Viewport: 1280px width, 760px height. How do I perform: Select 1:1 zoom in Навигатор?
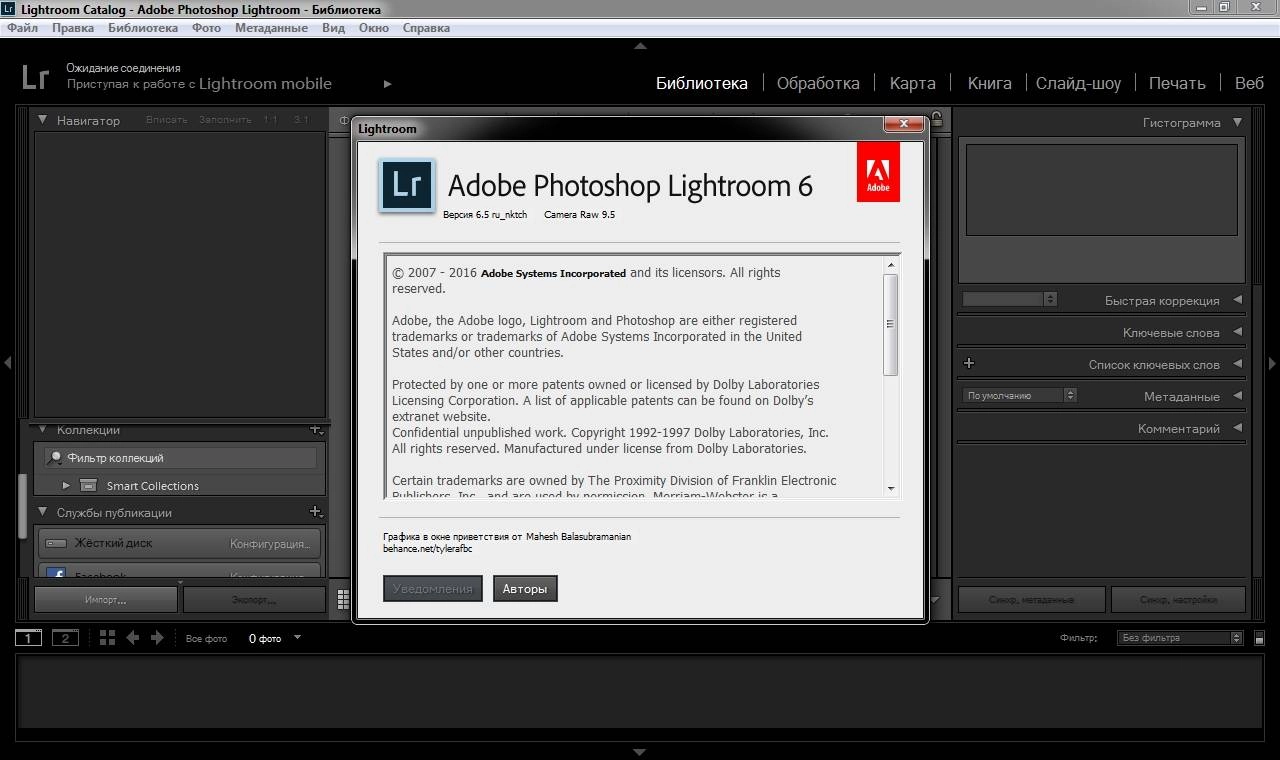(x=270, y=120)
